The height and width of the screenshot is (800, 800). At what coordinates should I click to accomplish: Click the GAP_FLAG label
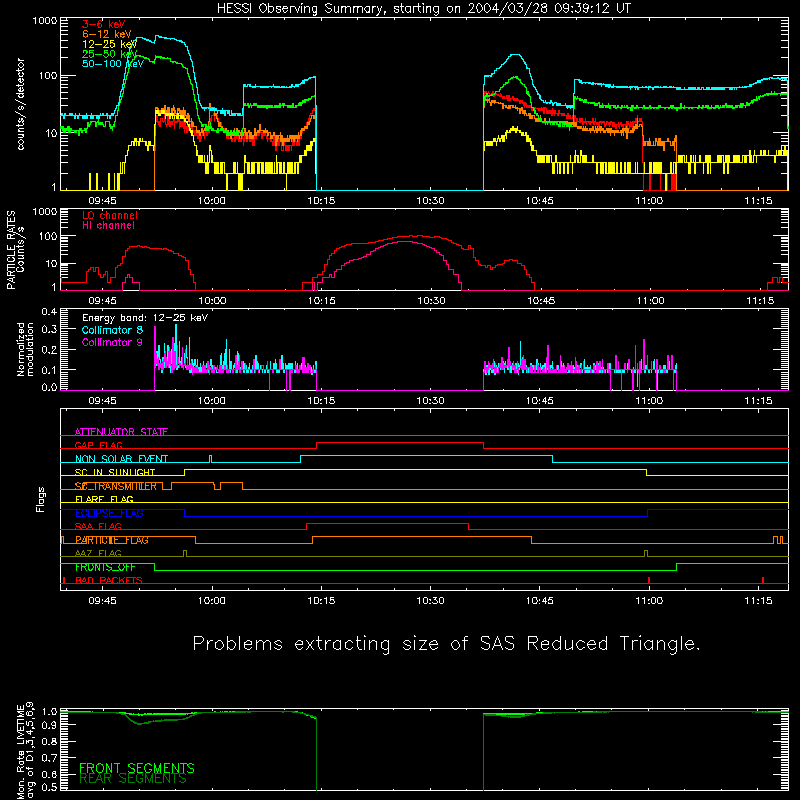click(x=98, y=445)
